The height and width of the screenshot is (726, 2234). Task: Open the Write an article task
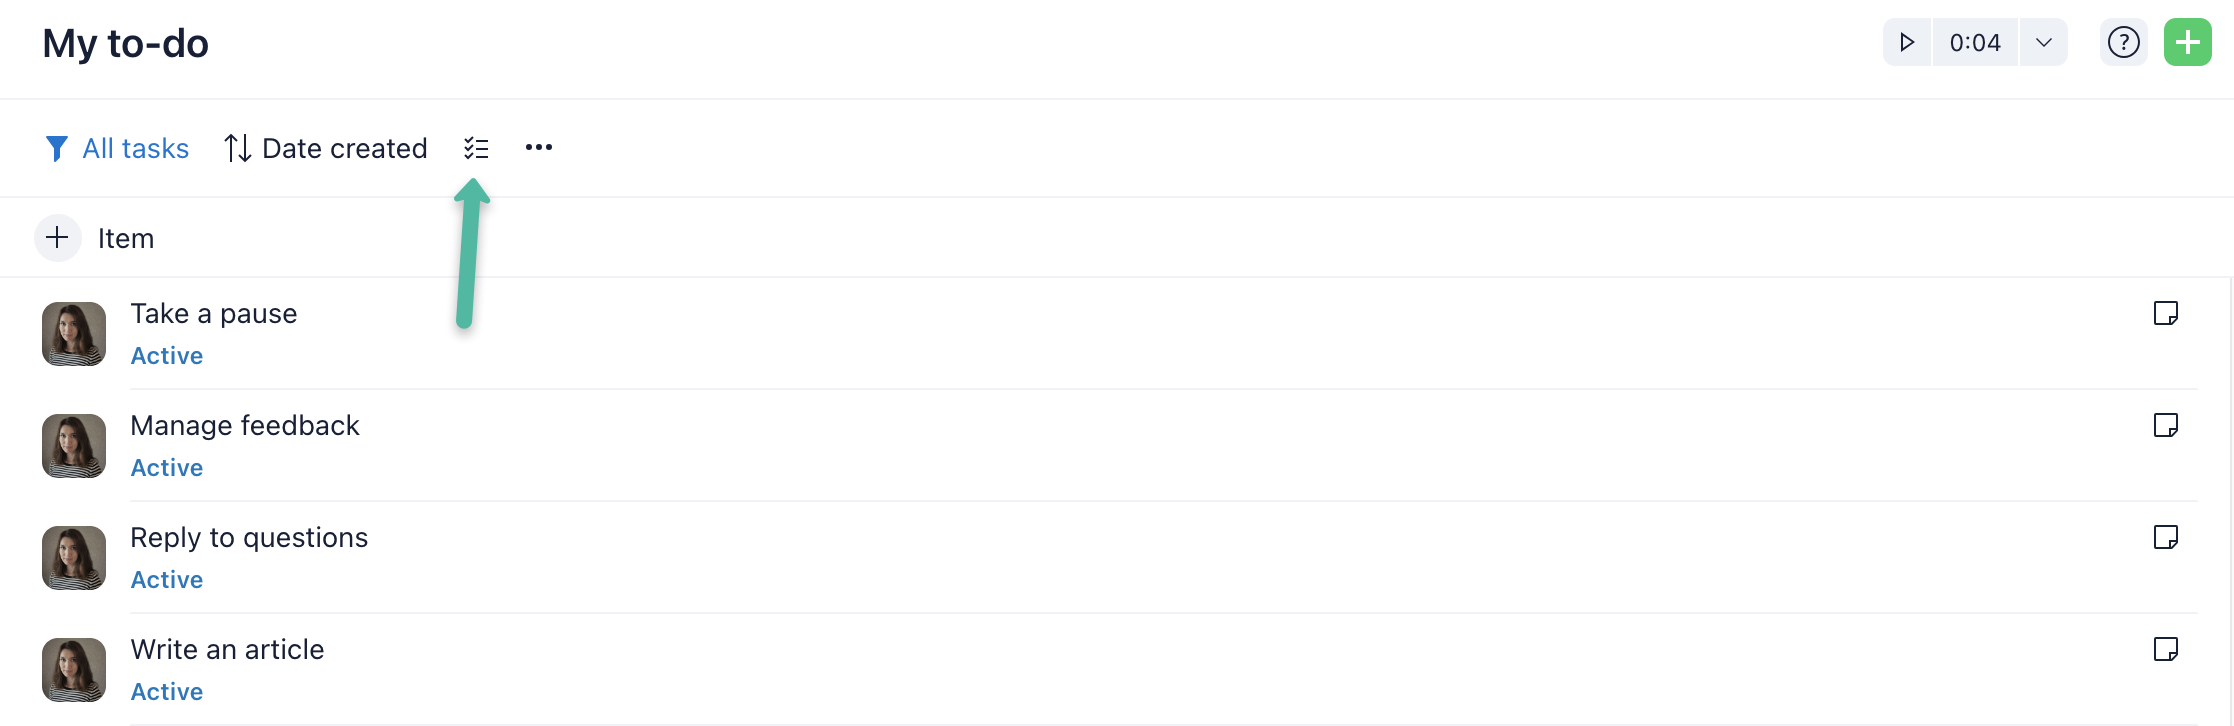pyautogui.click(x=228, y=650)
